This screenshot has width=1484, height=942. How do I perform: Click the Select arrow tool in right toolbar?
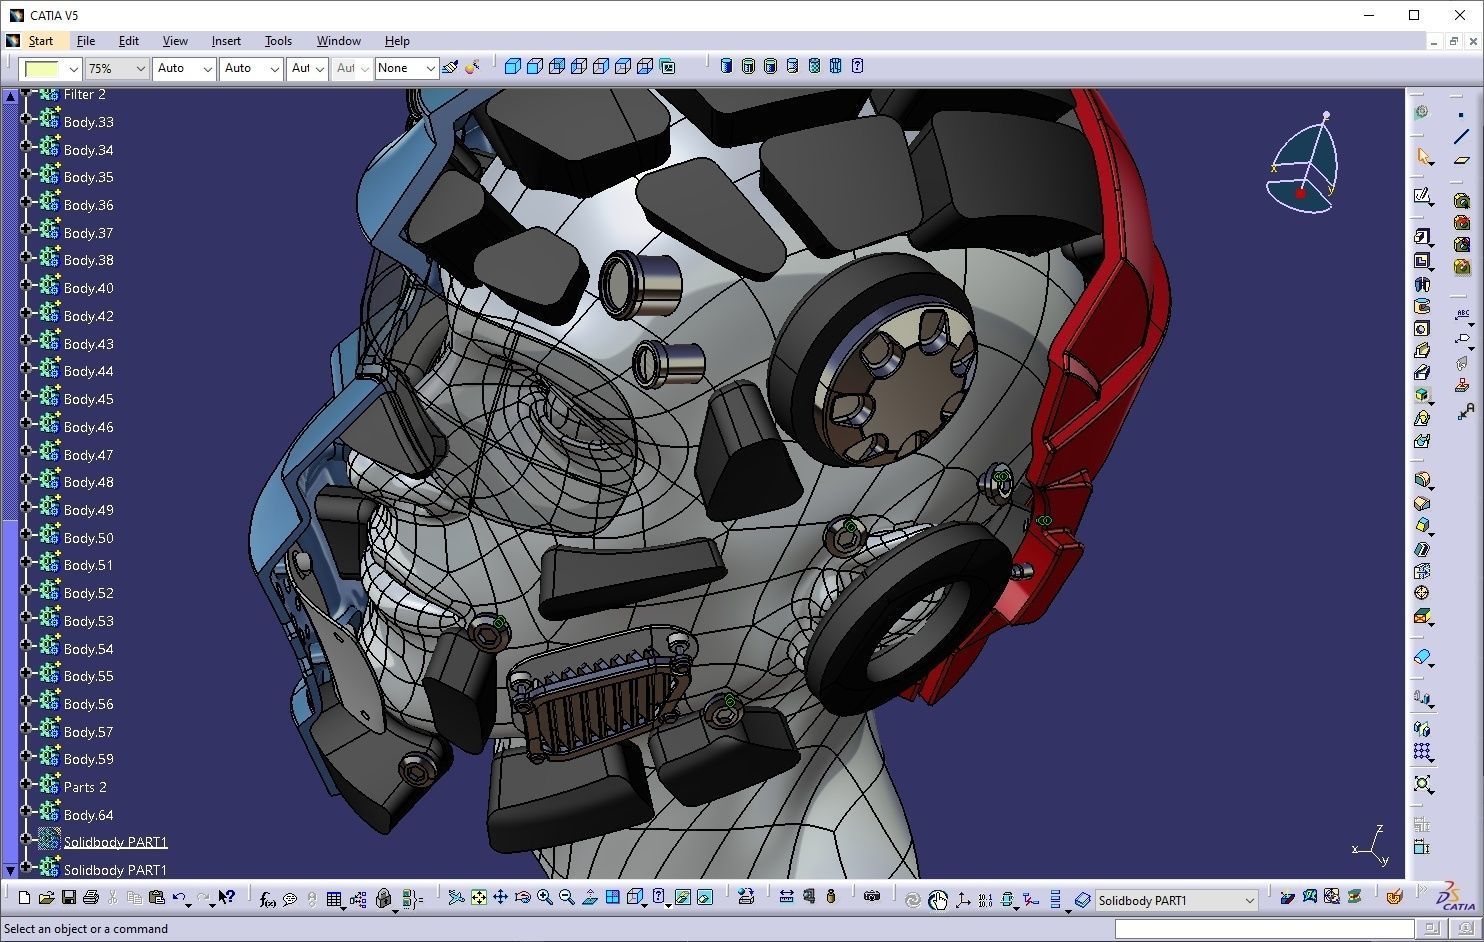[1423, 156]
